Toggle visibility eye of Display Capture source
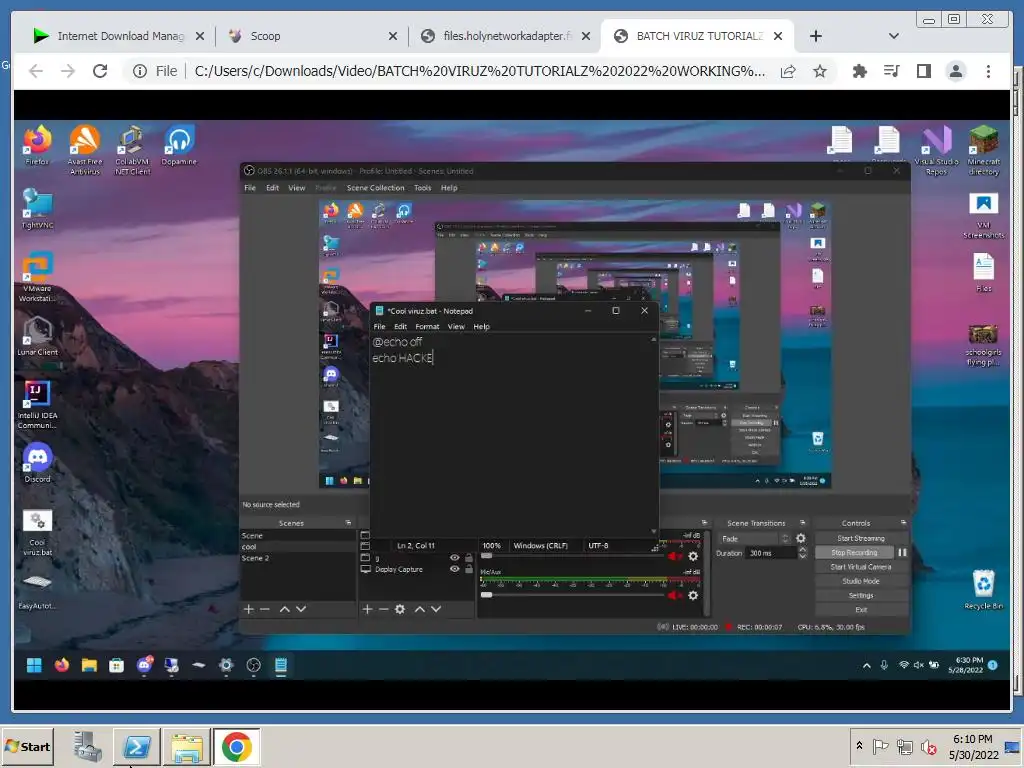Image resolution: width=1024 pixels, height=768 pixels. click(455, 569)
